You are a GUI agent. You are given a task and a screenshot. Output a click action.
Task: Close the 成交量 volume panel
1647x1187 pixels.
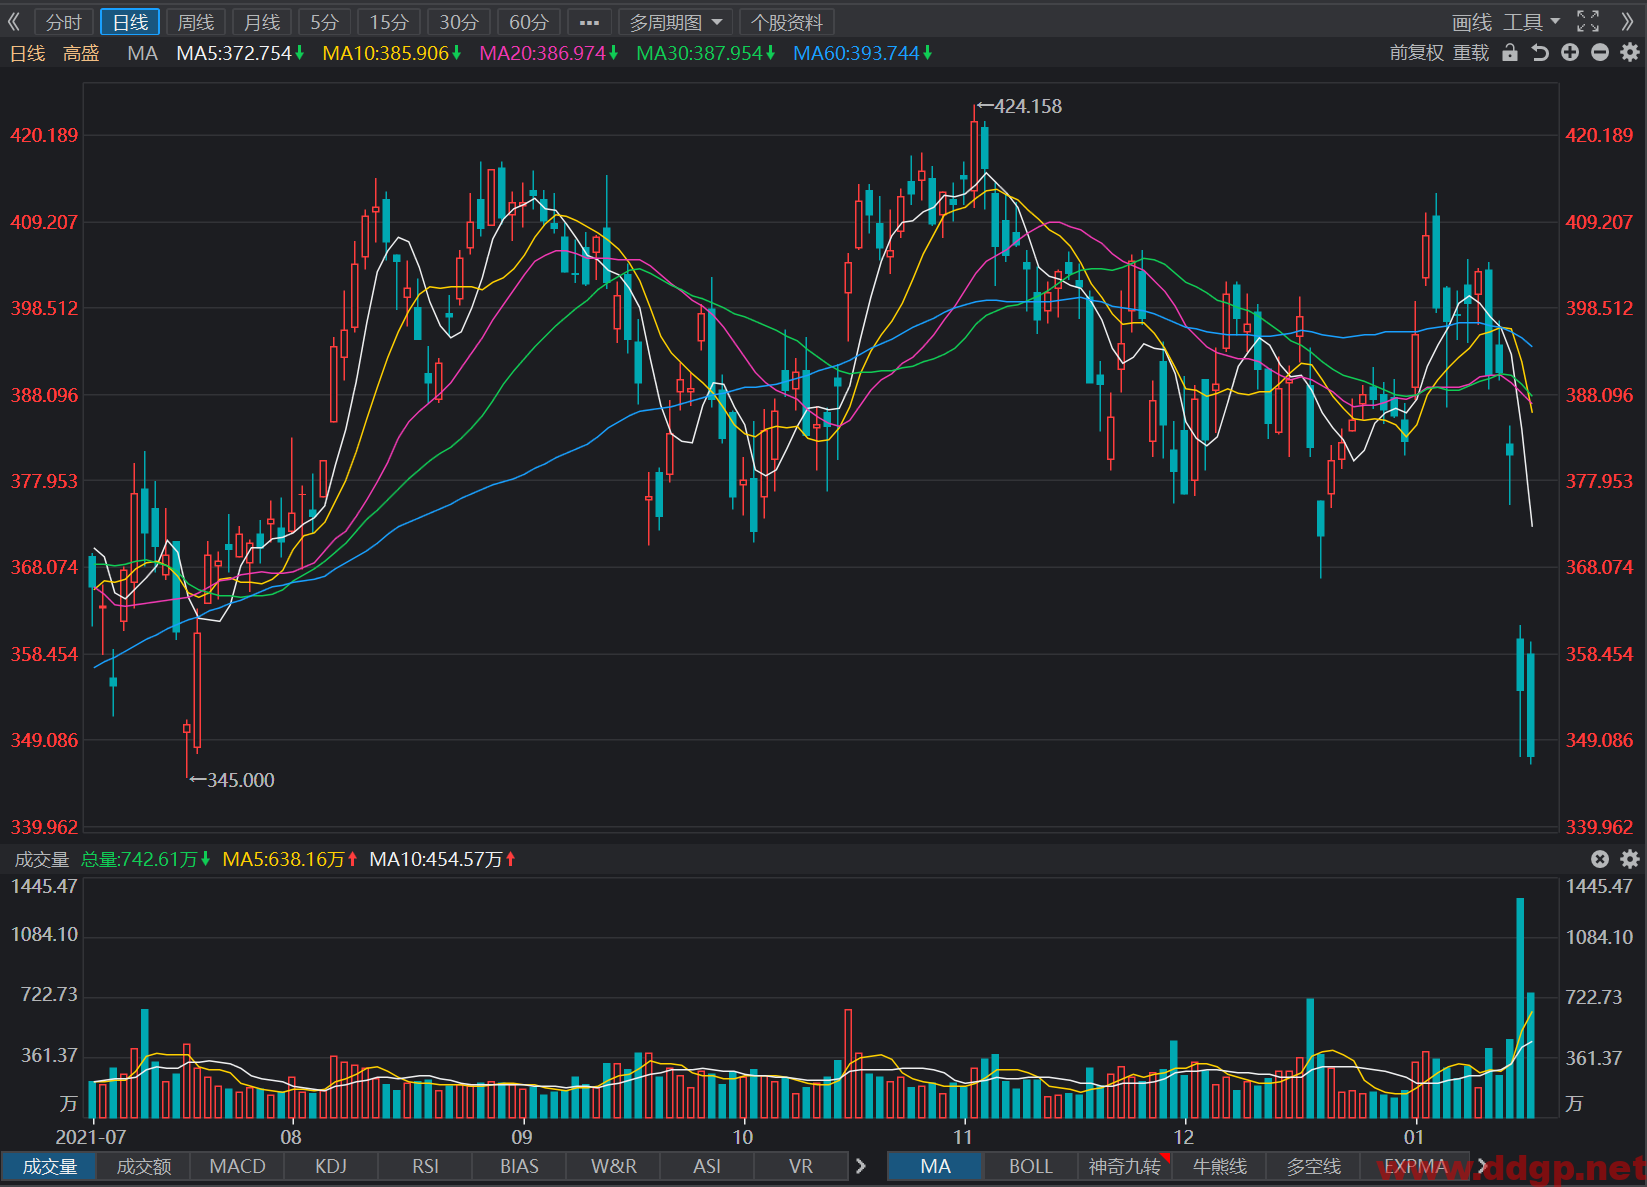1600,859
